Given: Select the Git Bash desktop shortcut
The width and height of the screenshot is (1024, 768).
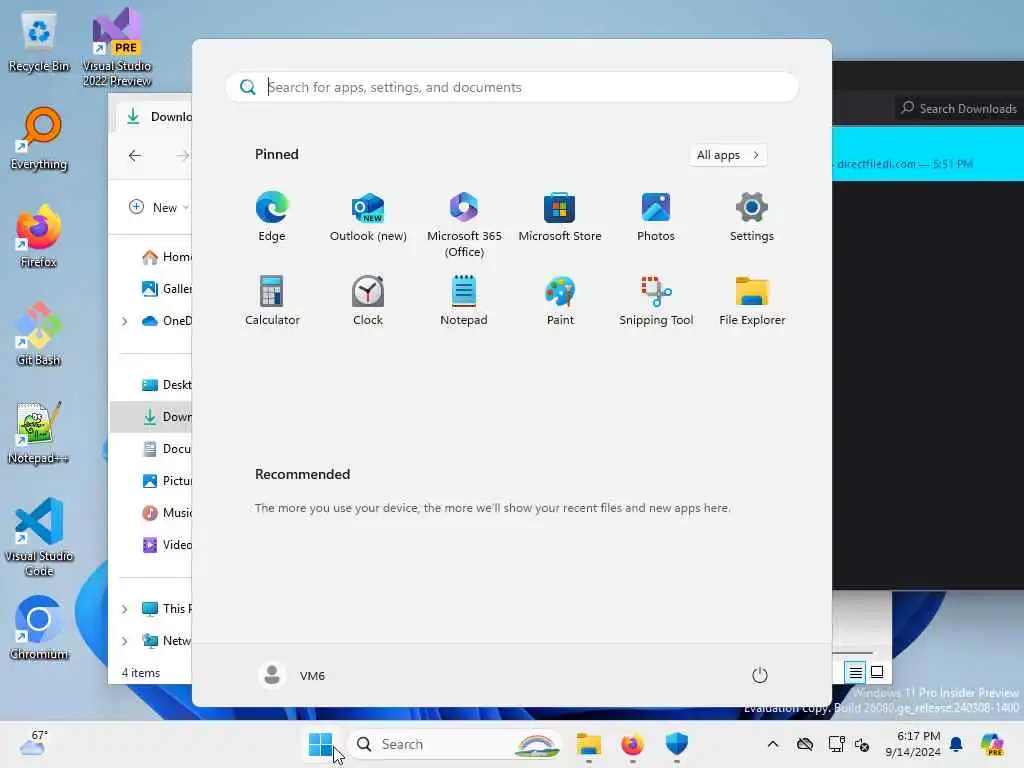Looking at the screenshot, I should (39, 334).
